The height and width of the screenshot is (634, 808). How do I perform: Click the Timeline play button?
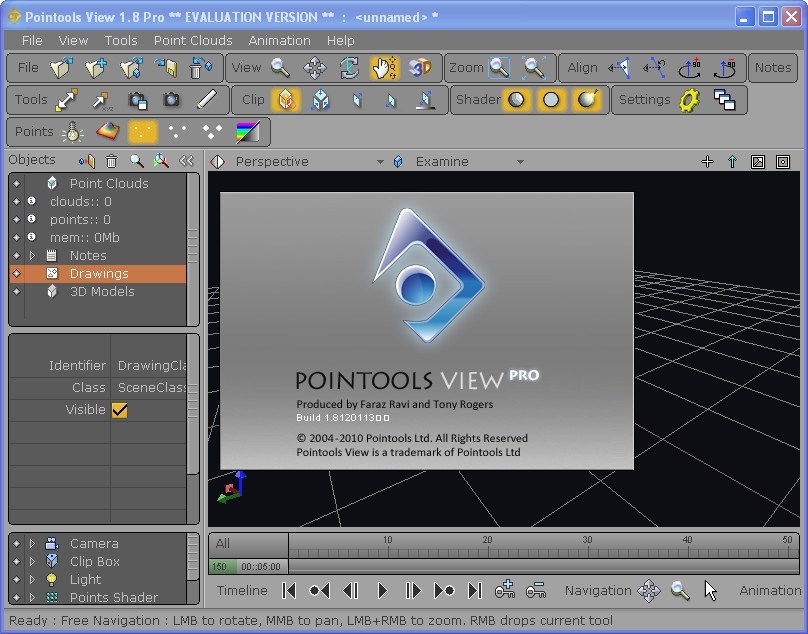tap(382, 591)
